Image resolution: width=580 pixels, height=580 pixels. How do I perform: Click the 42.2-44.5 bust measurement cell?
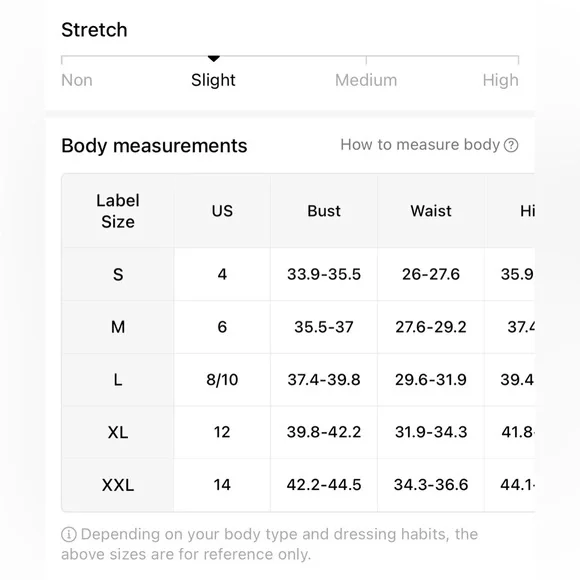click(324, 485)
